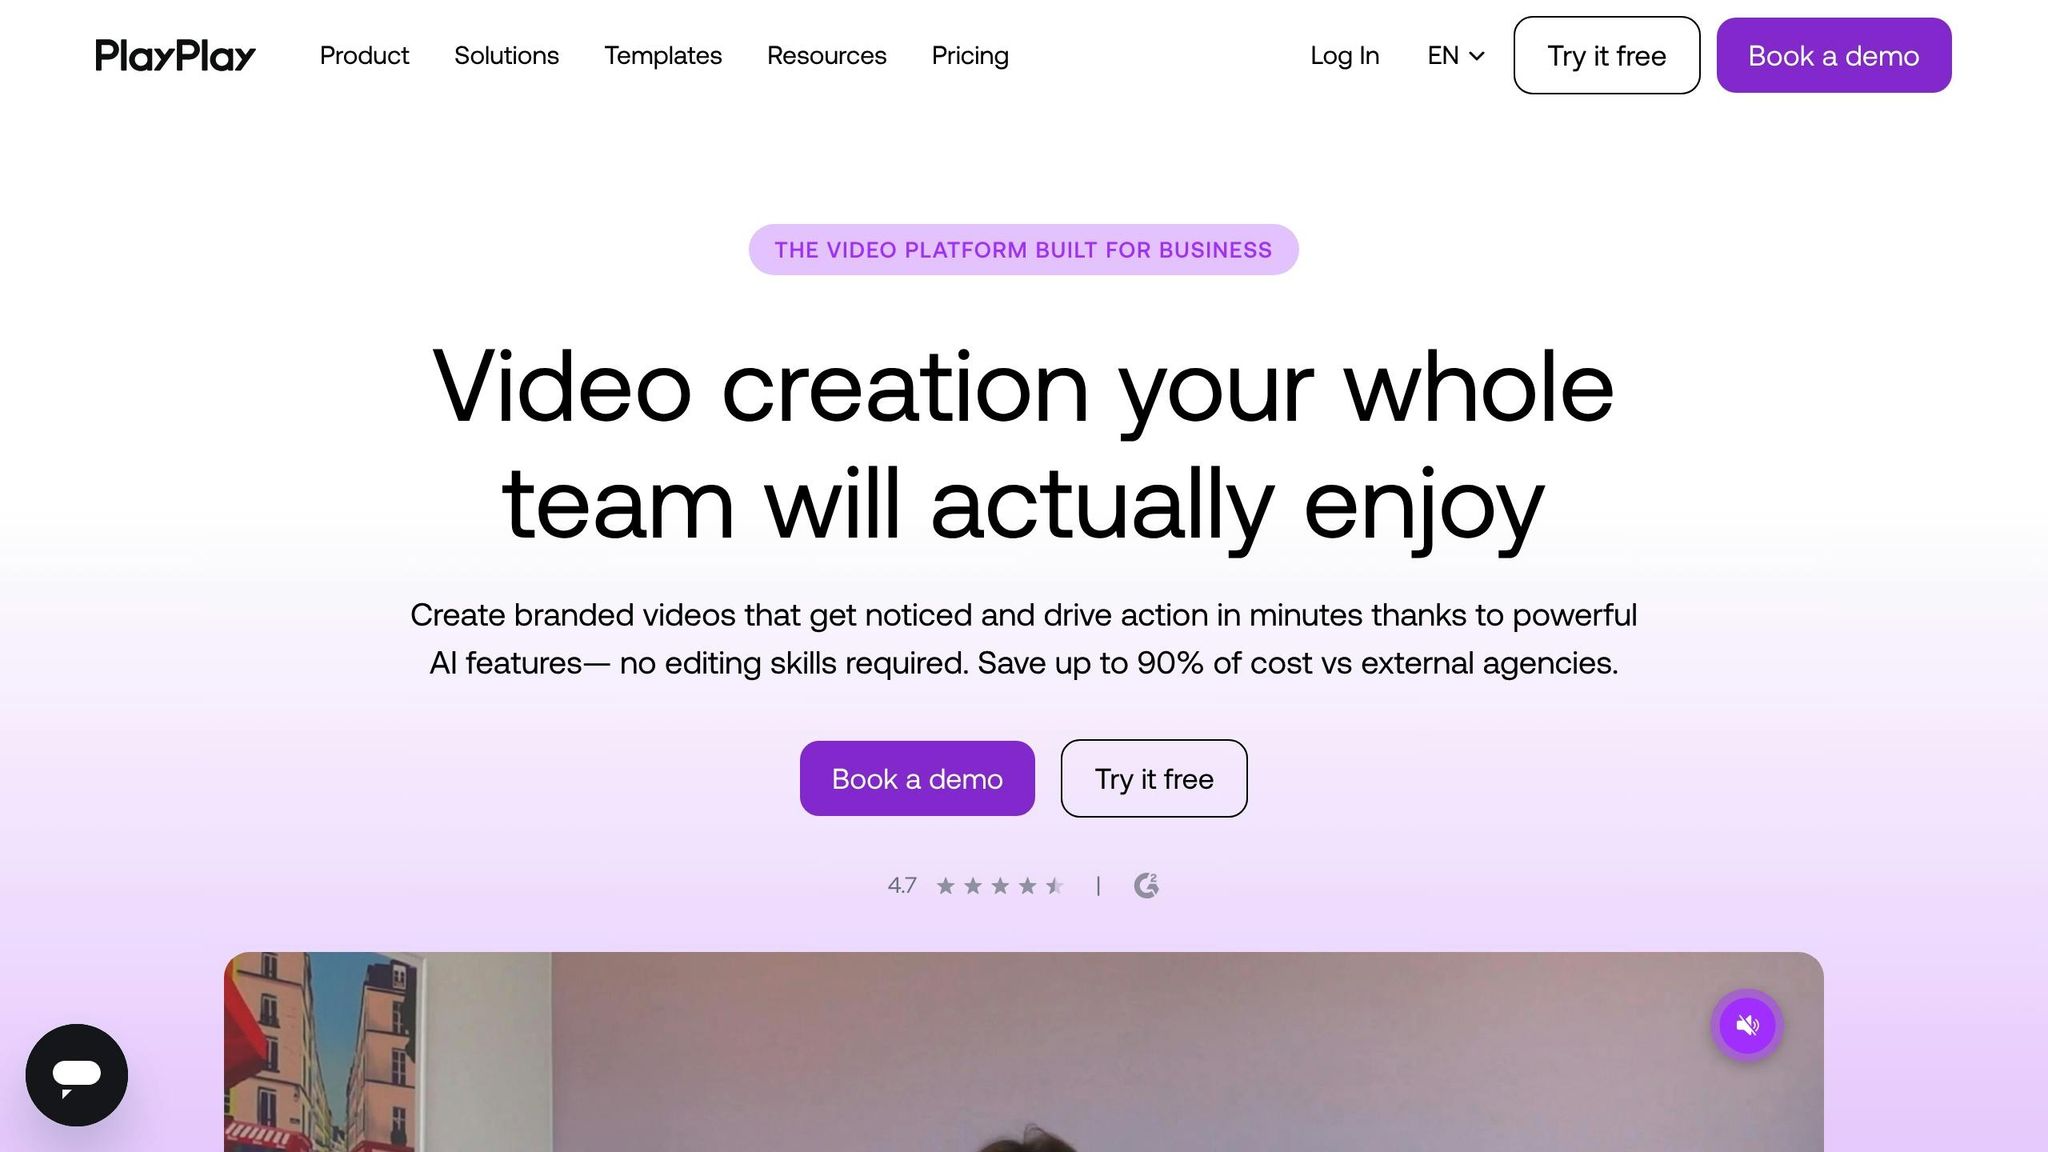The width and height of the screenshot is (2048, 1152).
Task: Open the Product menu
Action: pos(364,56)
